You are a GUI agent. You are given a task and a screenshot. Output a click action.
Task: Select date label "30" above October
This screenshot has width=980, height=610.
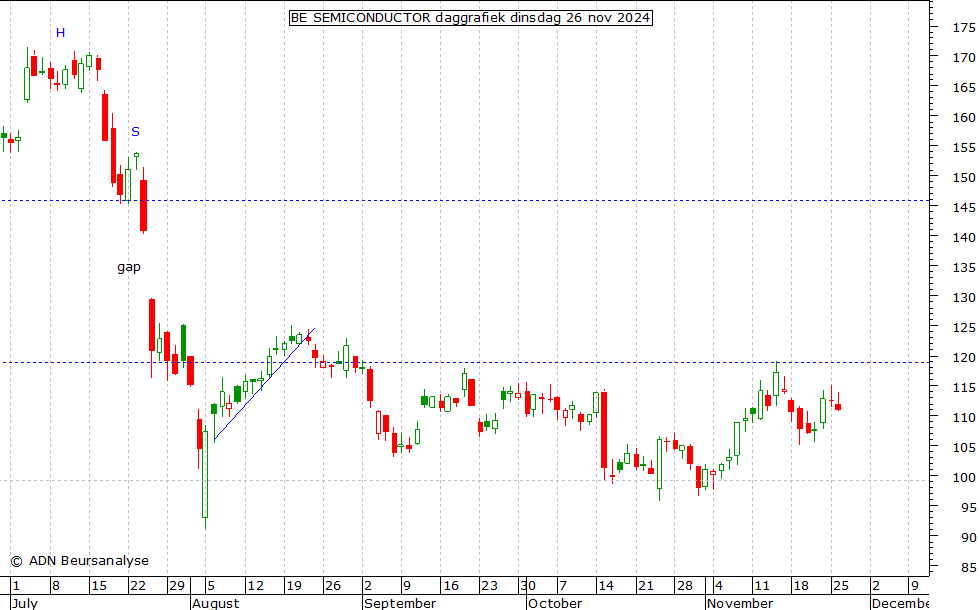[x=528, y=586]
